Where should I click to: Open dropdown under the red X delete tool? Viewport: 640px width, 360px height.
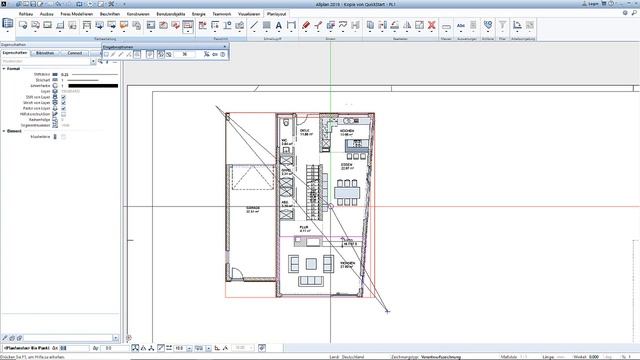click(x=431, y=32)
